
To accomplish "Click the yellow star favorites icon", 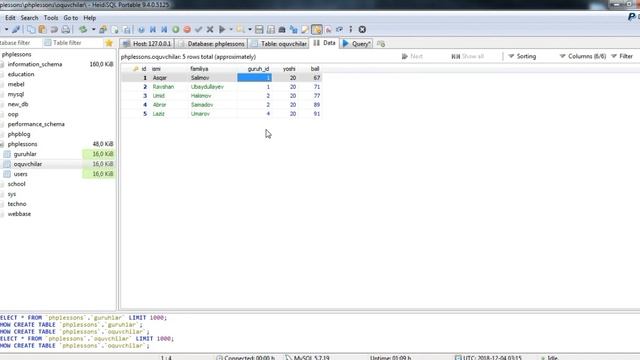I will (x=109, y=43).
